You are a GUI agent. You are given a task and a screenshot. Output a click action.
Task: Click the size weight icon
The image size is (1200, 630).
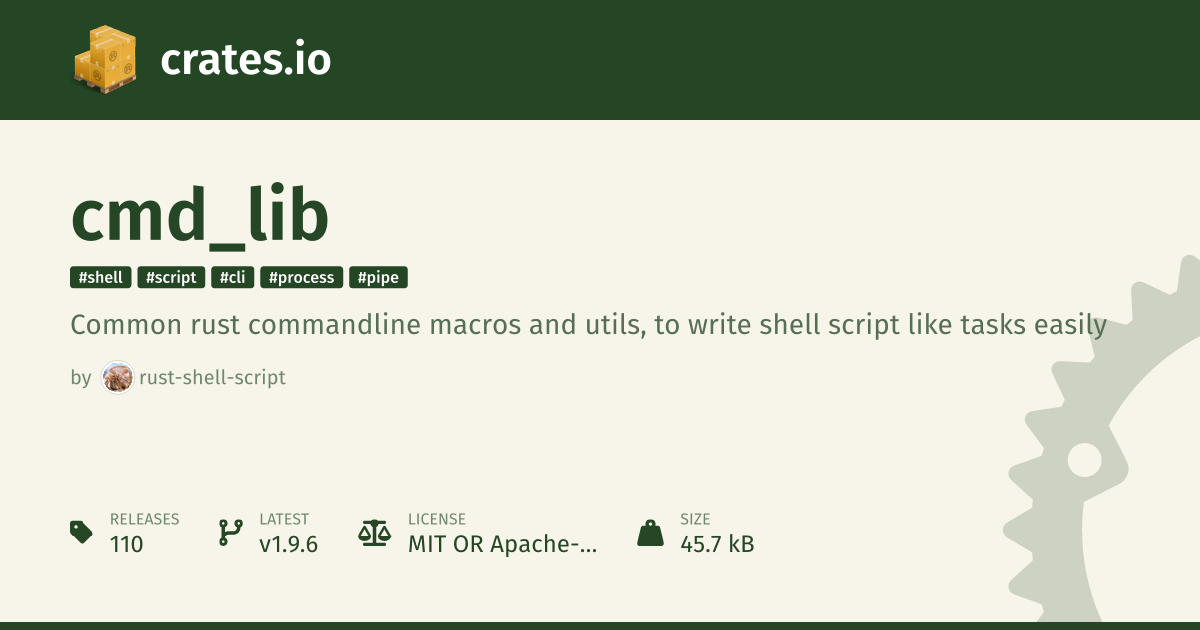click(650, 532)
